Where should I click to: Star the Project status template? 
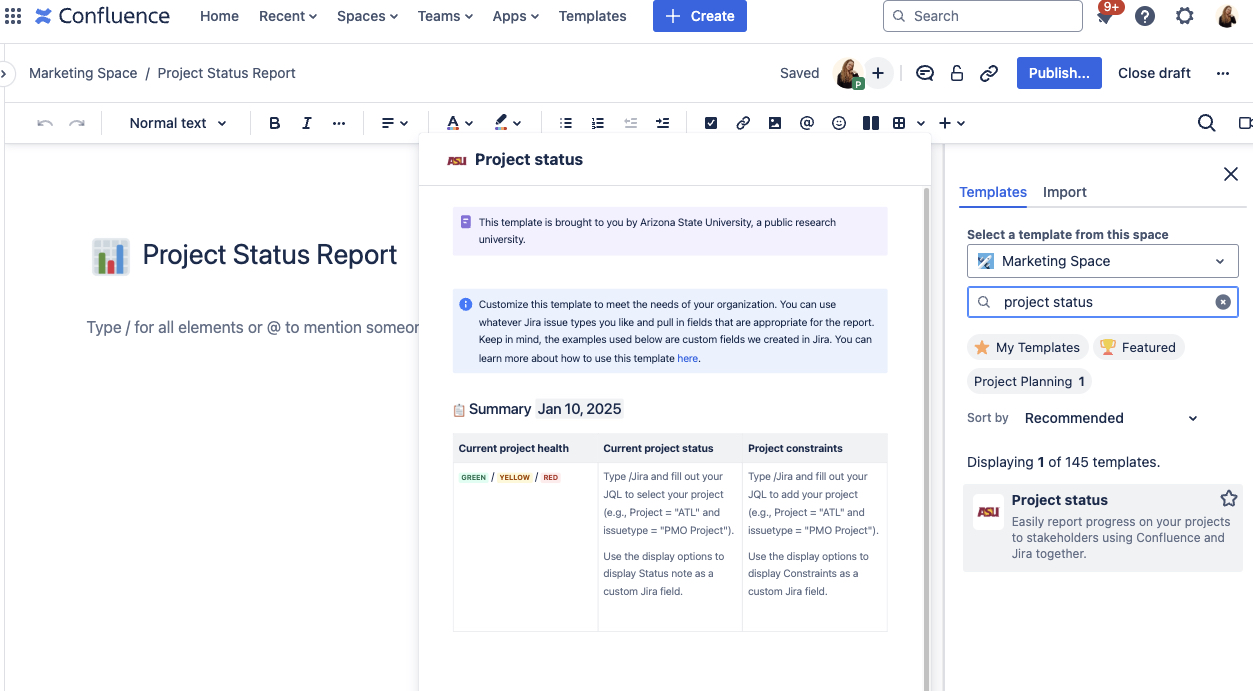pos(1229,499)
